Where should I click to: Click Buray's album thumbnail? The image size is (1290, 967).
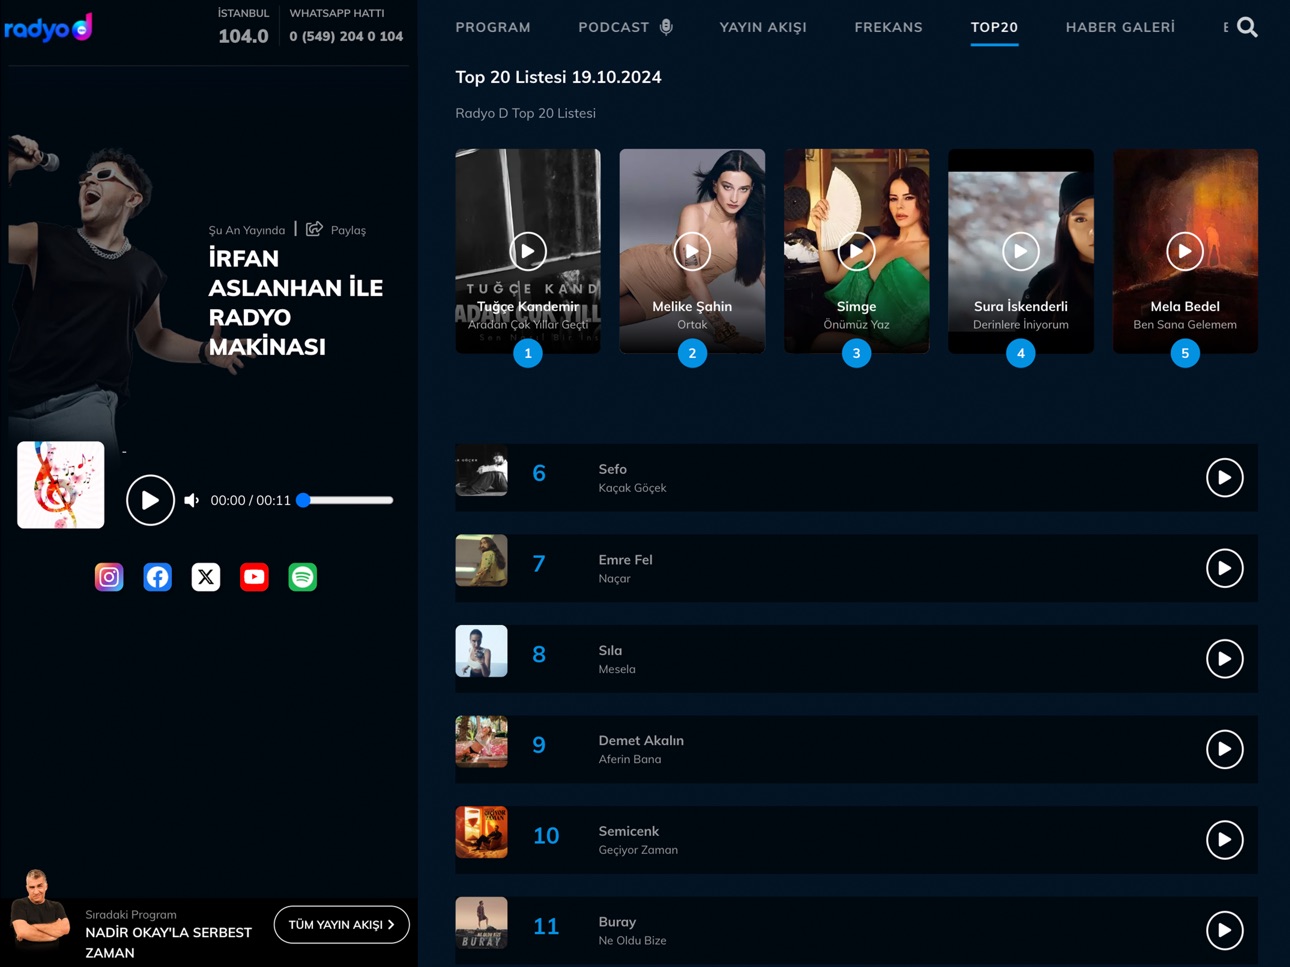click(x=481, y=922)
